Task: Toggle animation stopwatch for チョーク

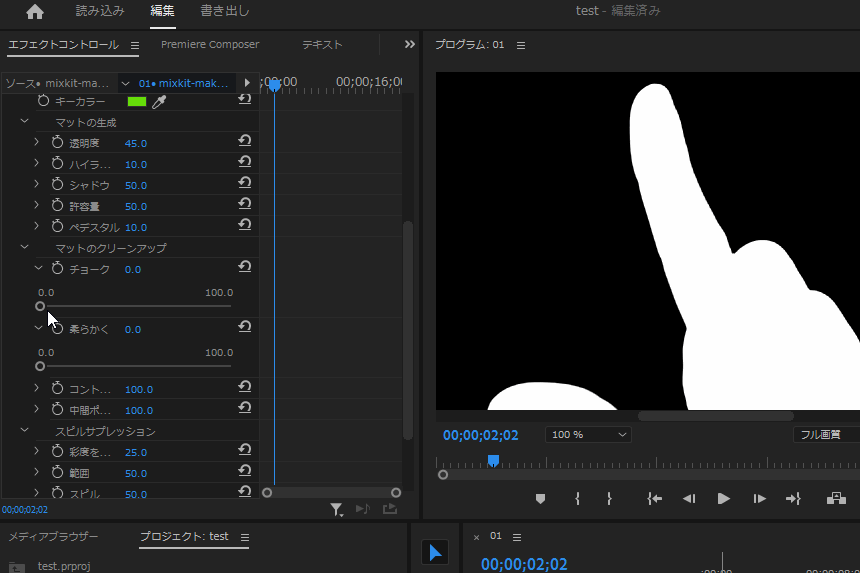Action: 57,268
